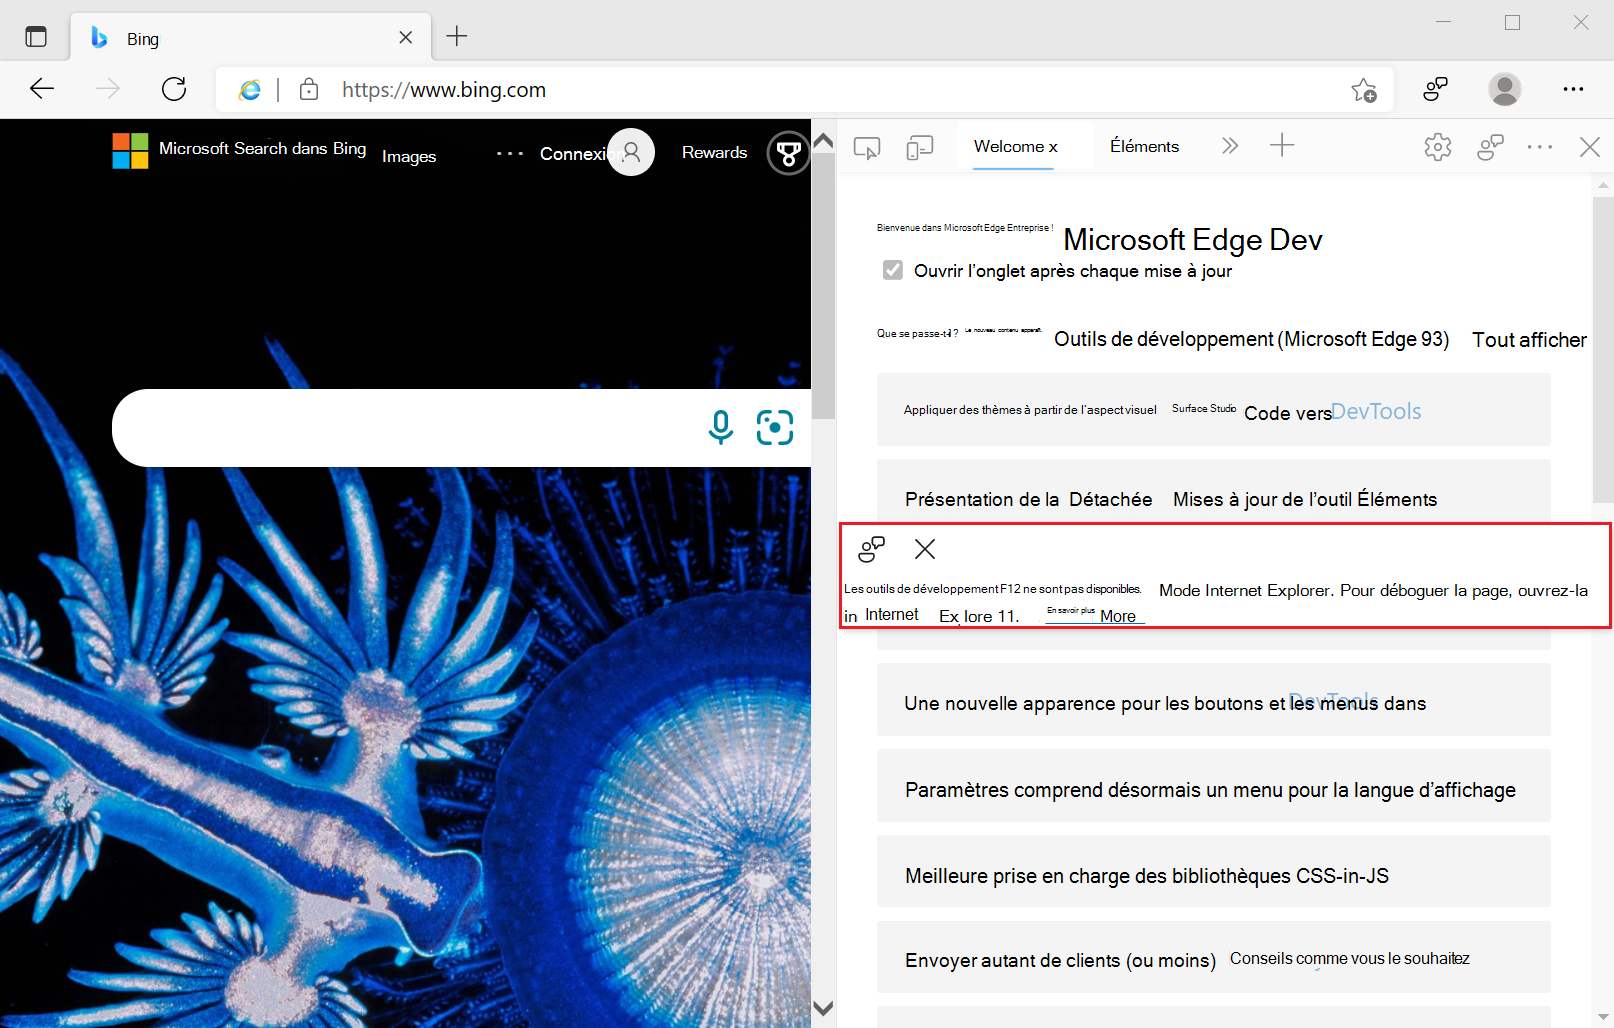Click the Rewards link
1614x1028 pixels.
[x=714, y=152]
